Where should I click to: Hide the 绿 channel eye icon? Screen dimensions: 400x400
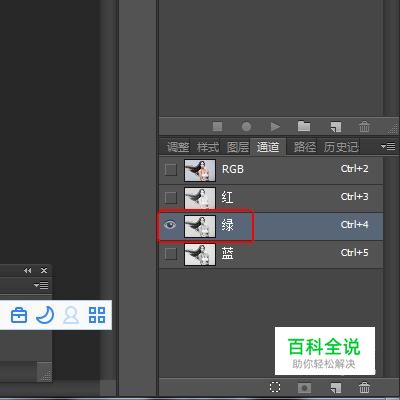(170, 225)
